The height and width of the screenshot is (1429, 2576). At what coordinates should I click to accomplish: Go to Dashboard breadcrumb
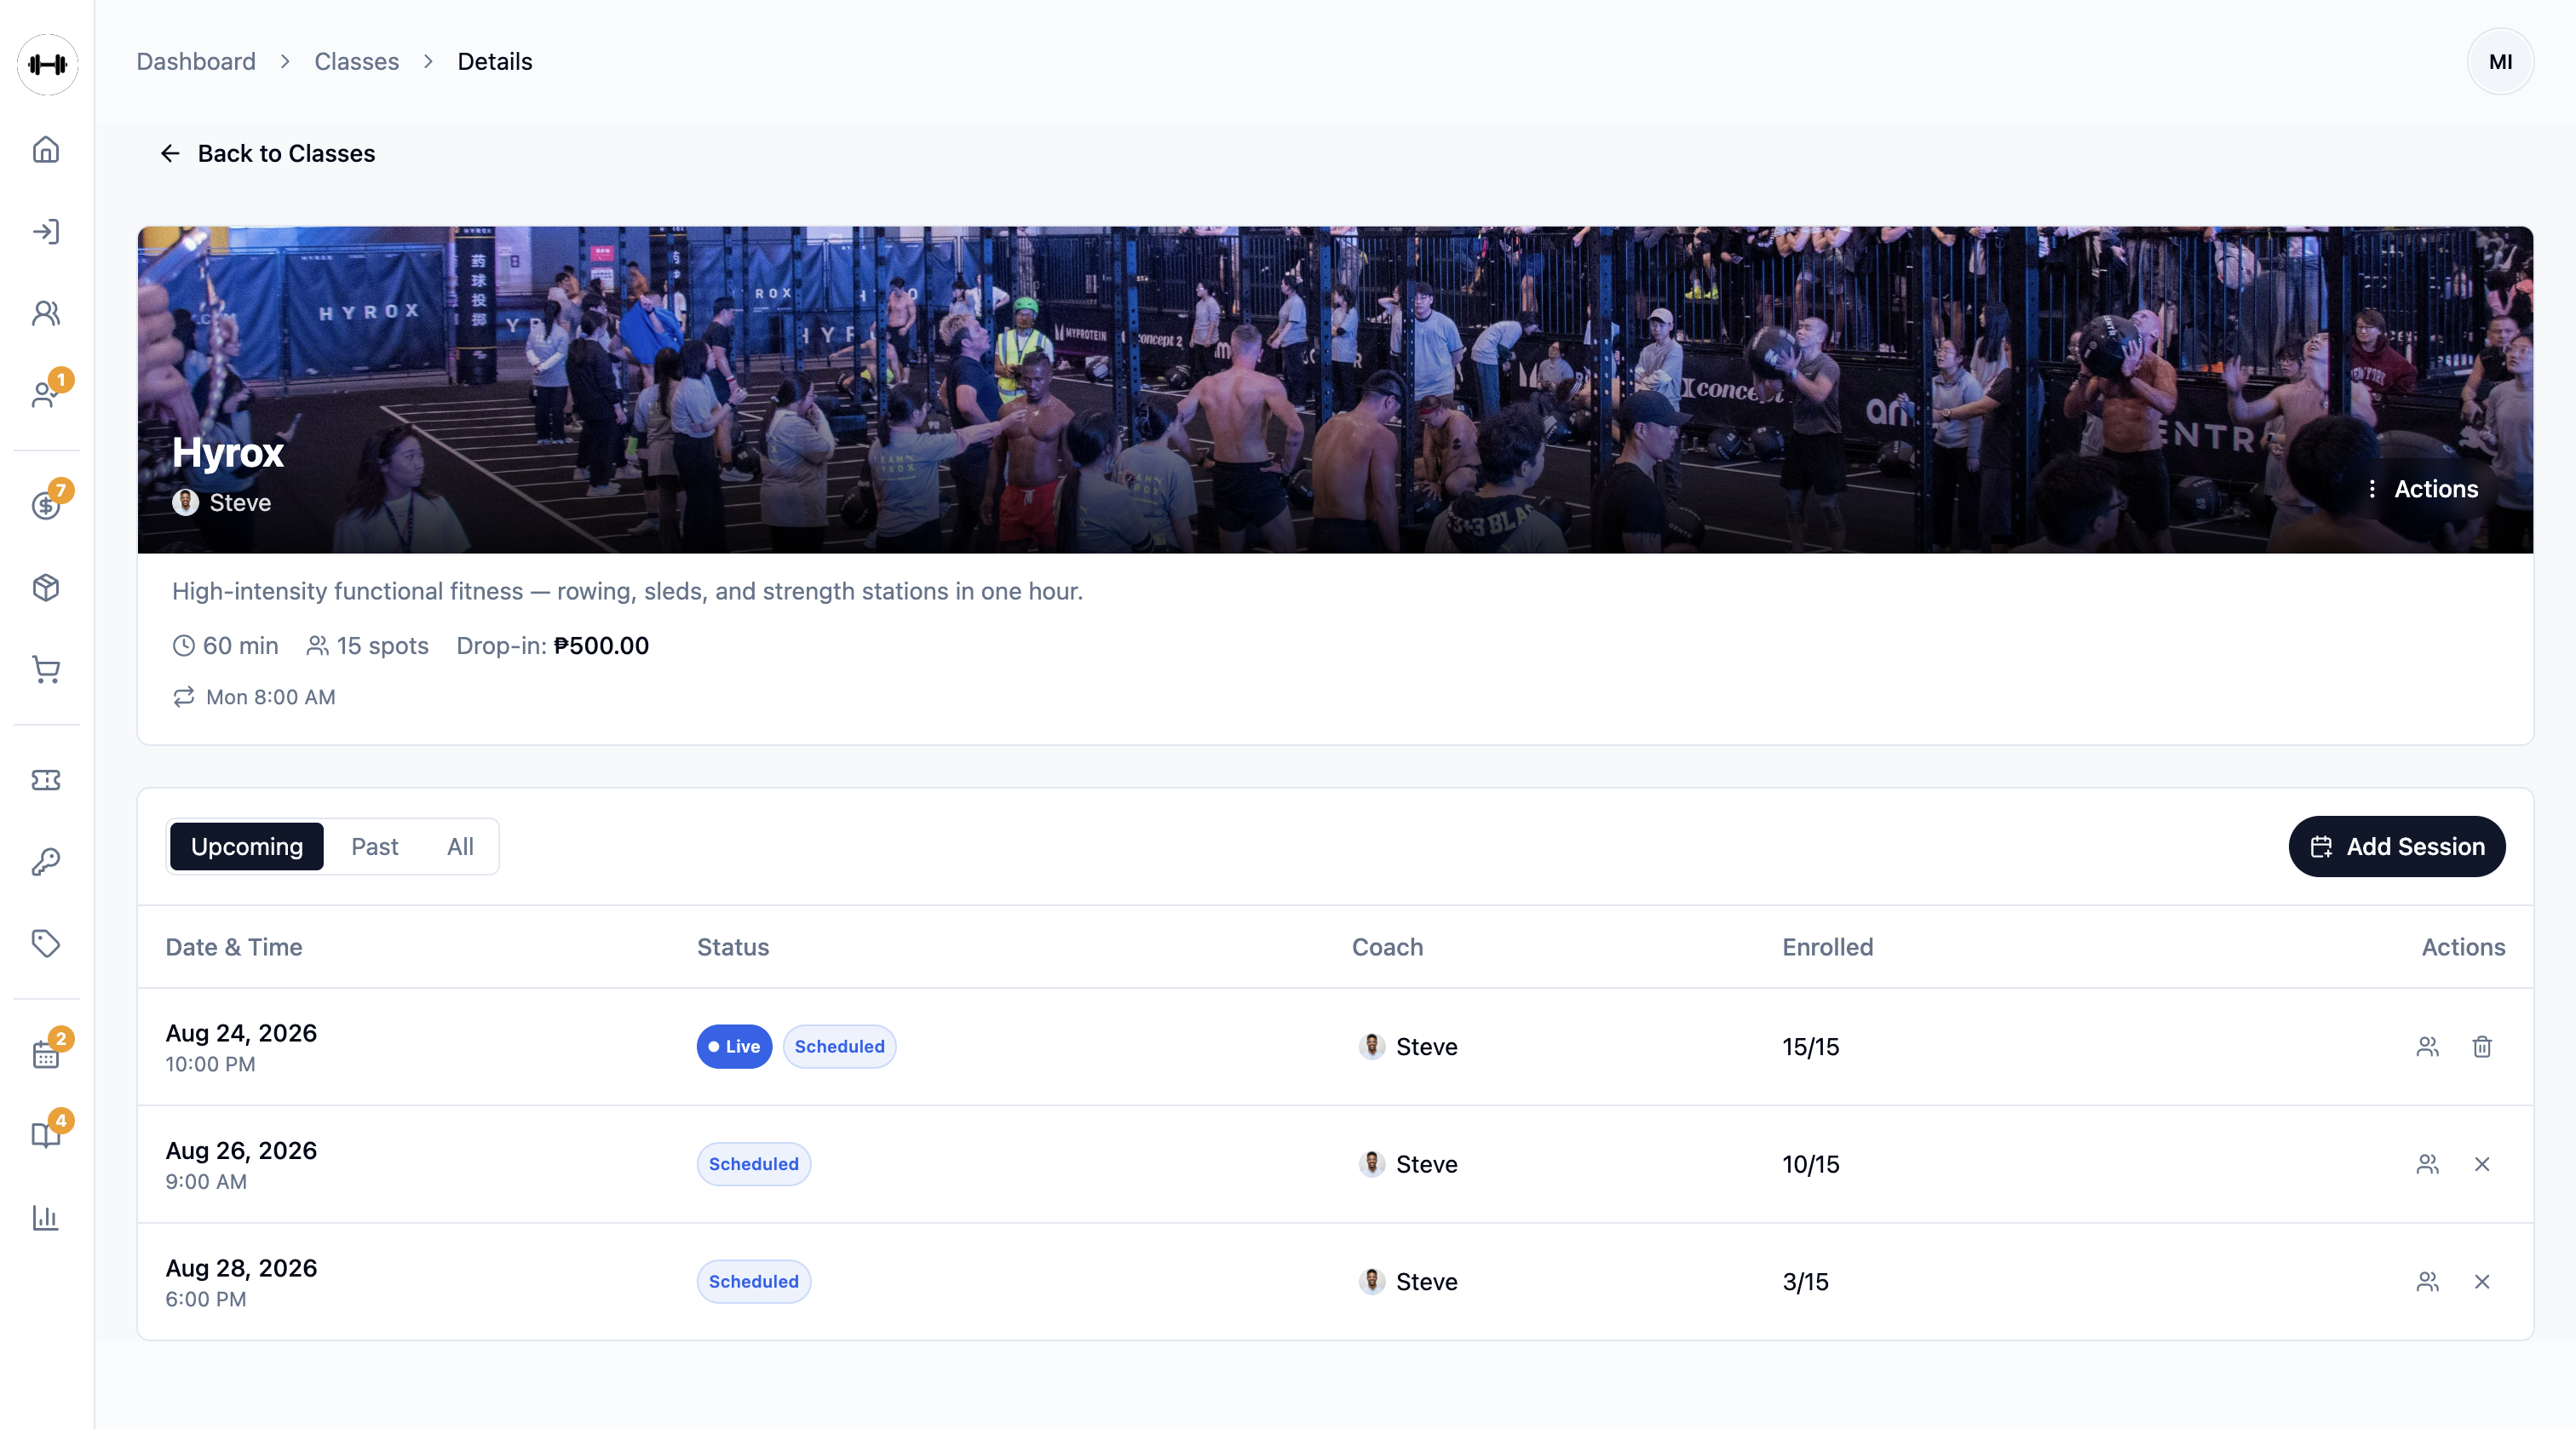[196, 62]
